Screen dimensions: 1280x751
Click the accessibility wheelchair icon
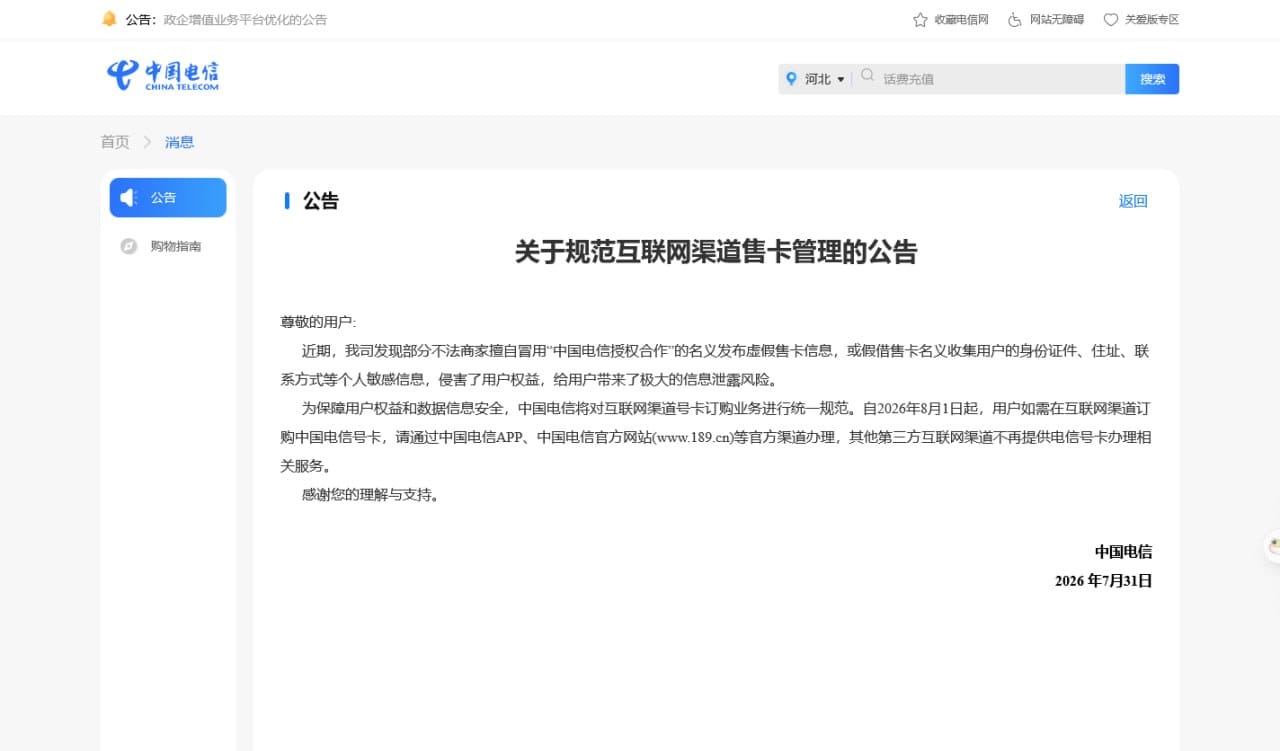click(1015, 20)
